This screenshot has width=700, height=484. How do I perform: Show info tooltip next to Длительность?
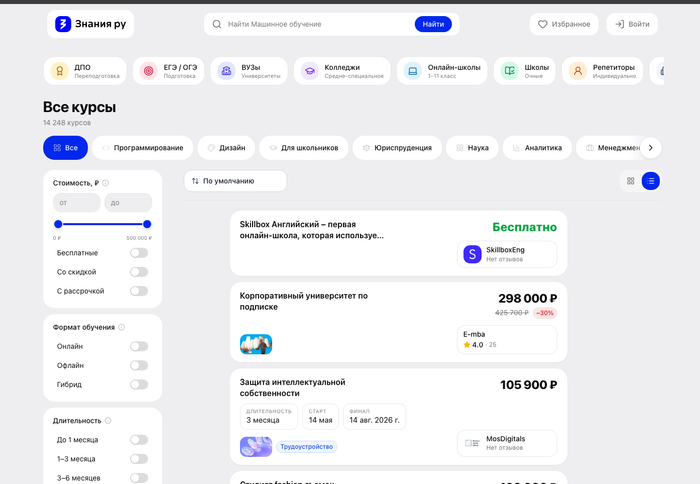point(108,421)
